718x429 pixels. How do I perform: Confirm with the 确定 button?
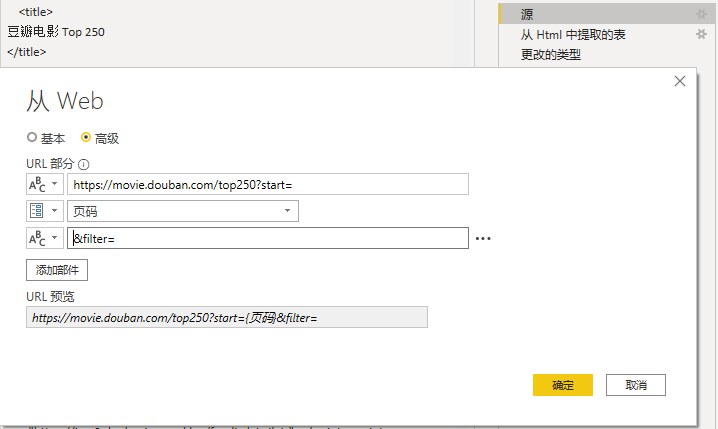[563, 385]
